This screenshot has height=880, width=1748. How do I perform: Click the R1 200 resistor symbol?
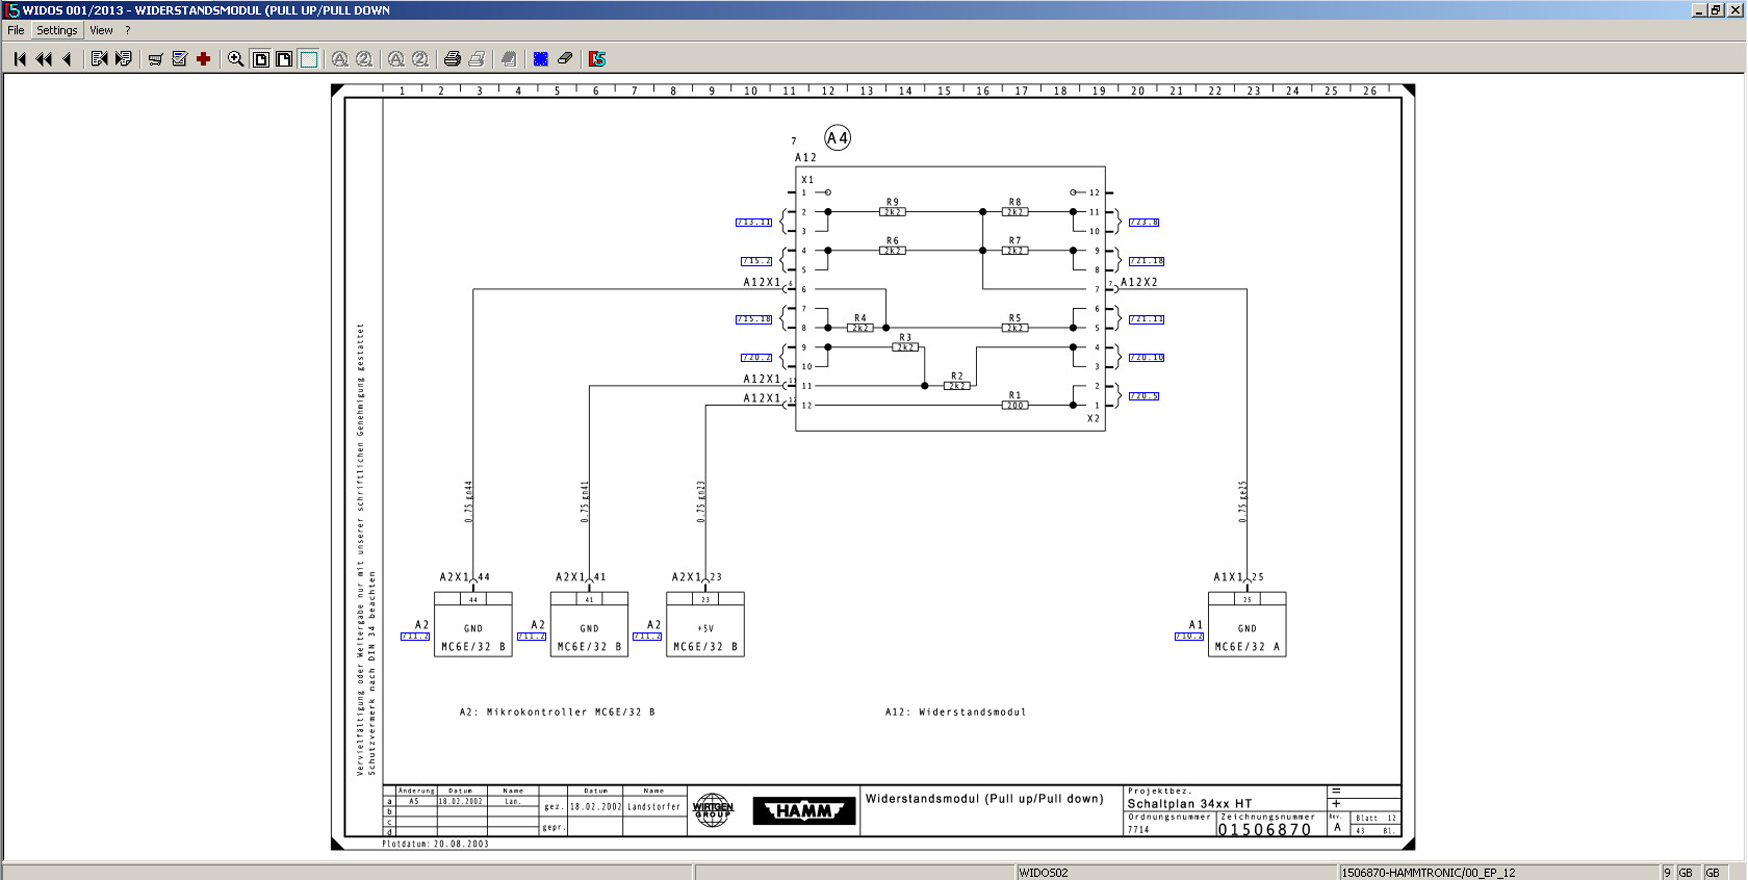click(x=1015, y=405)
